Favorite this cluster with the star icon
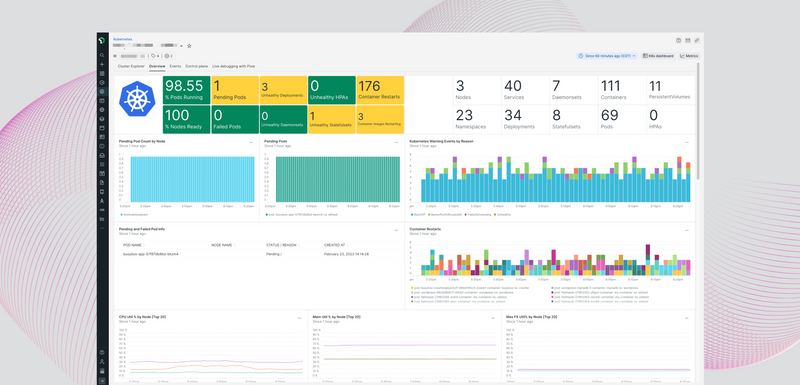 click(189, 46)
